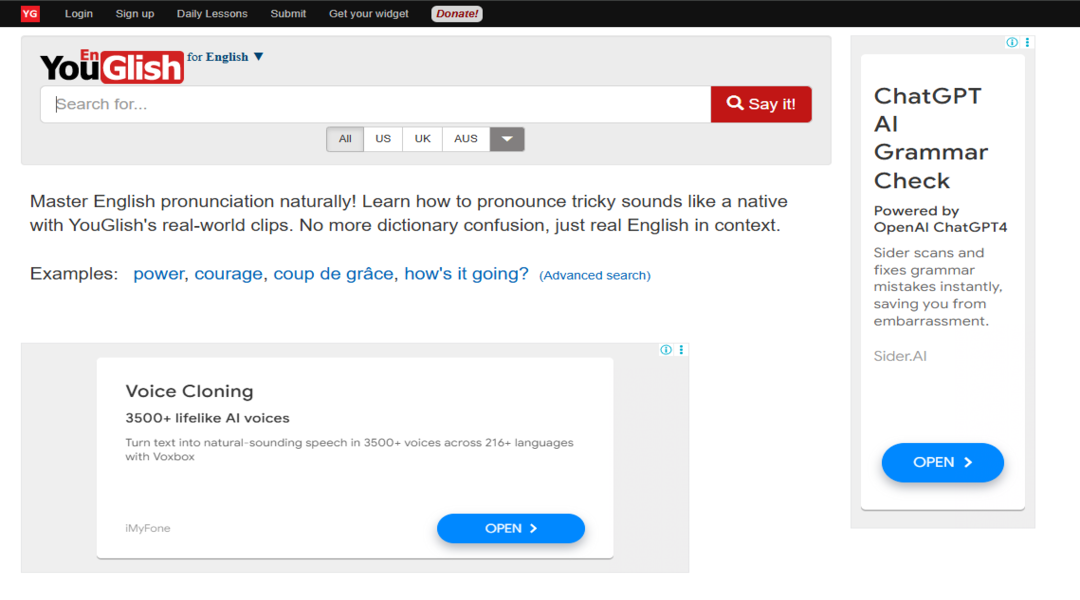Screen dimensions: 1080x600
Task: Select the All accents filter
Action: point(345,139)
